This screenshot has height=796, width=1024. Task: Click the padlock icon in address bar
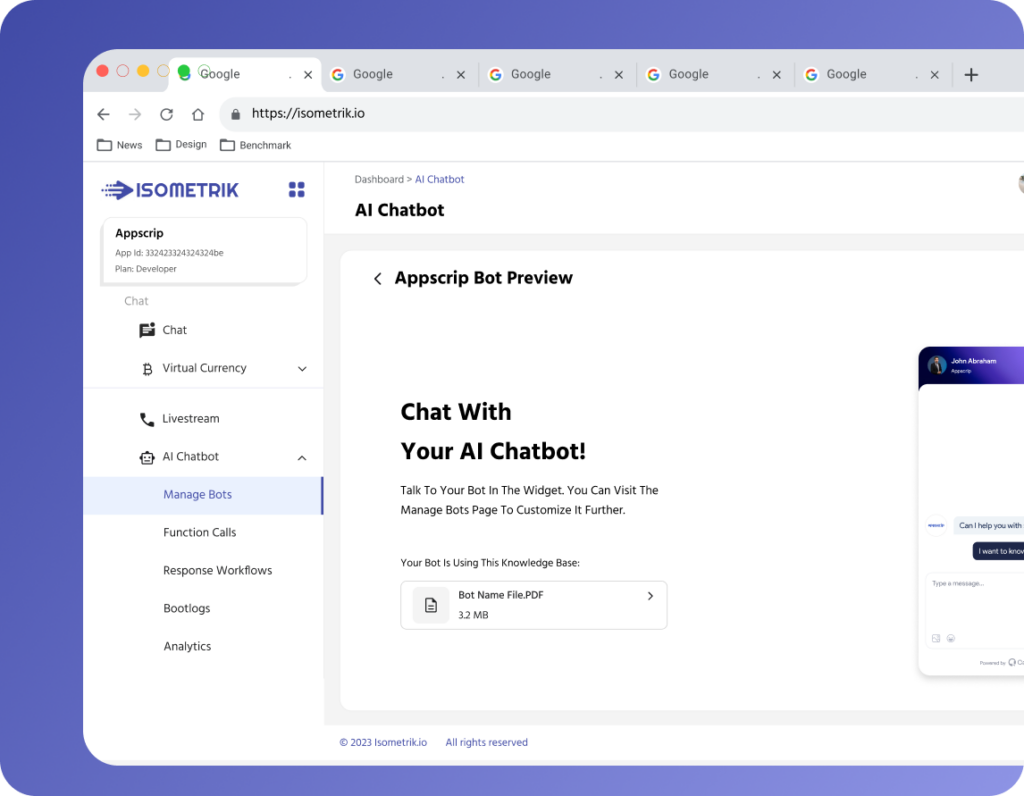pos(236,114)
